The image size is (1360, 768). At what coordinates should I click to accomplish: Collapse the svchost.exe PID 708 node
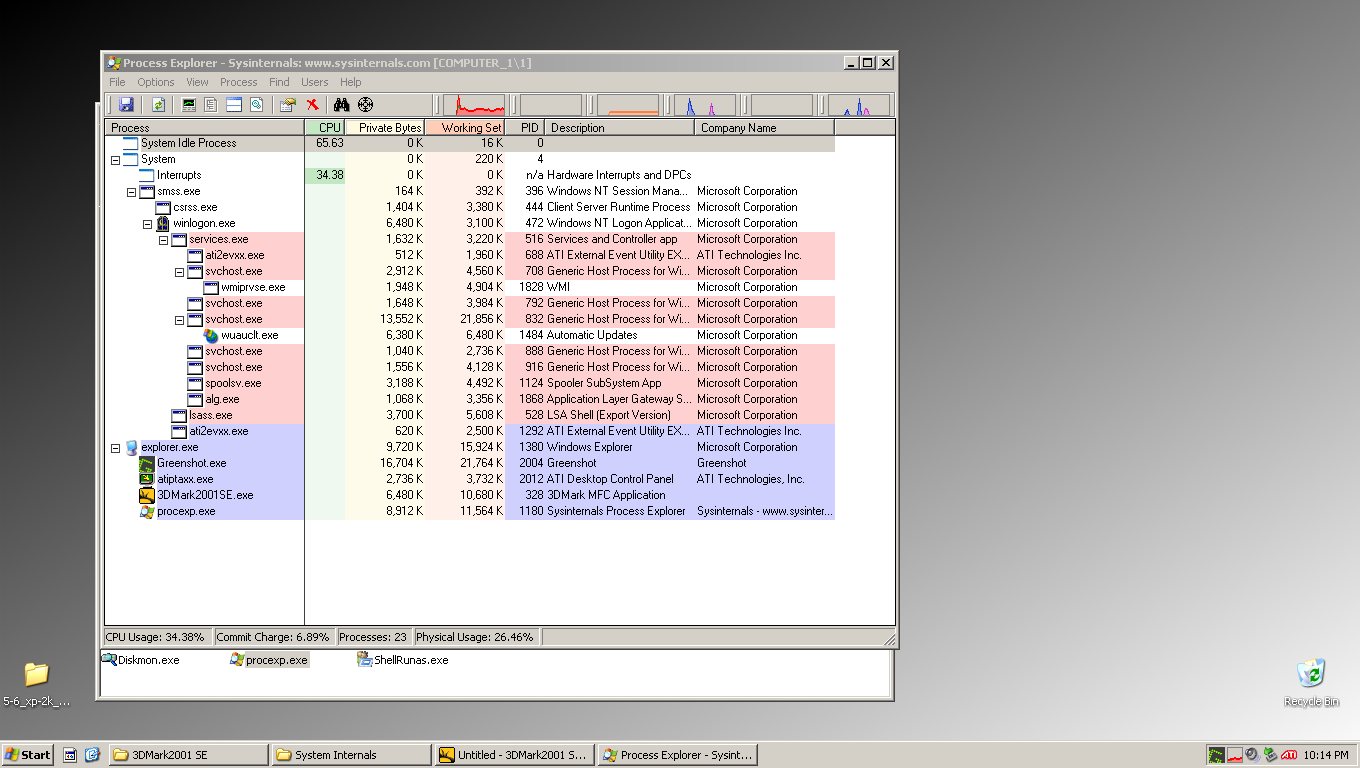coord(179,271)
